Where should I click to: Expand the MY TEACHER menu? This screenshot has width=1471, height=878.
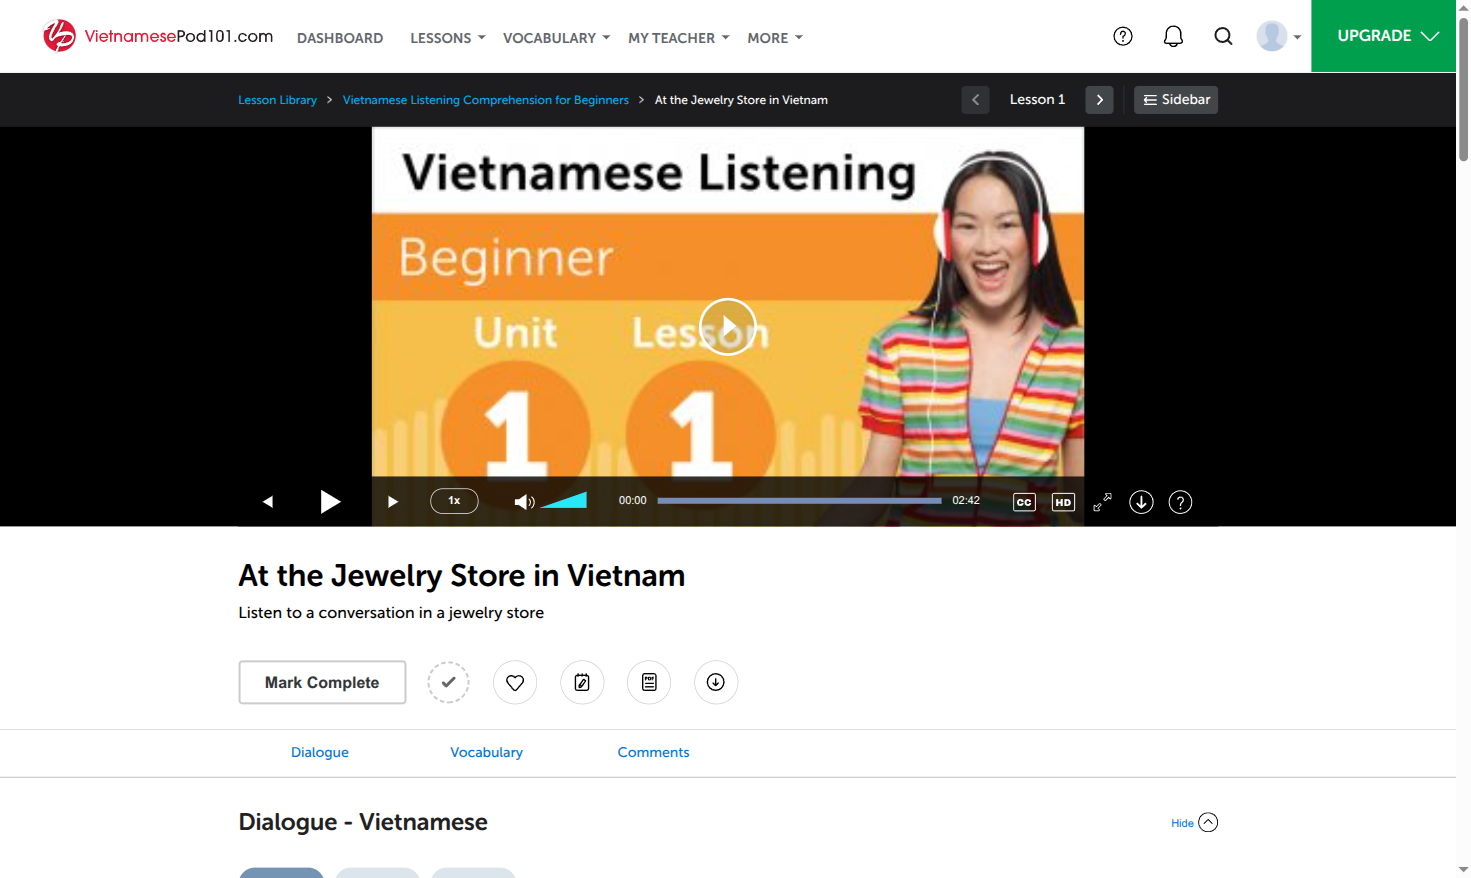(x=678, y=38)
